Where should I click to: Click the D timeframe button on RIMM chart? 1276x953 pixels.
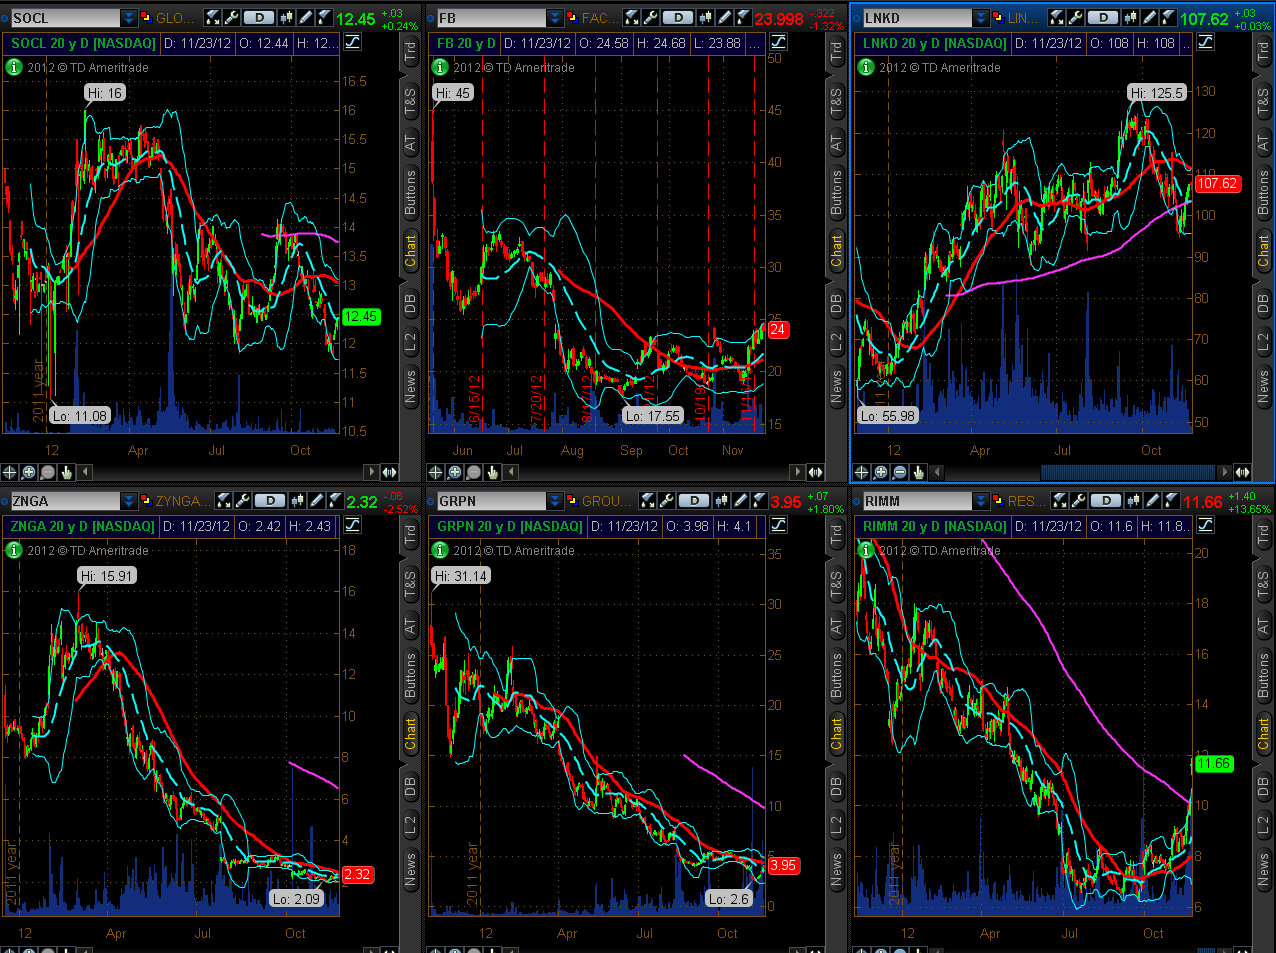(1105, 501)
